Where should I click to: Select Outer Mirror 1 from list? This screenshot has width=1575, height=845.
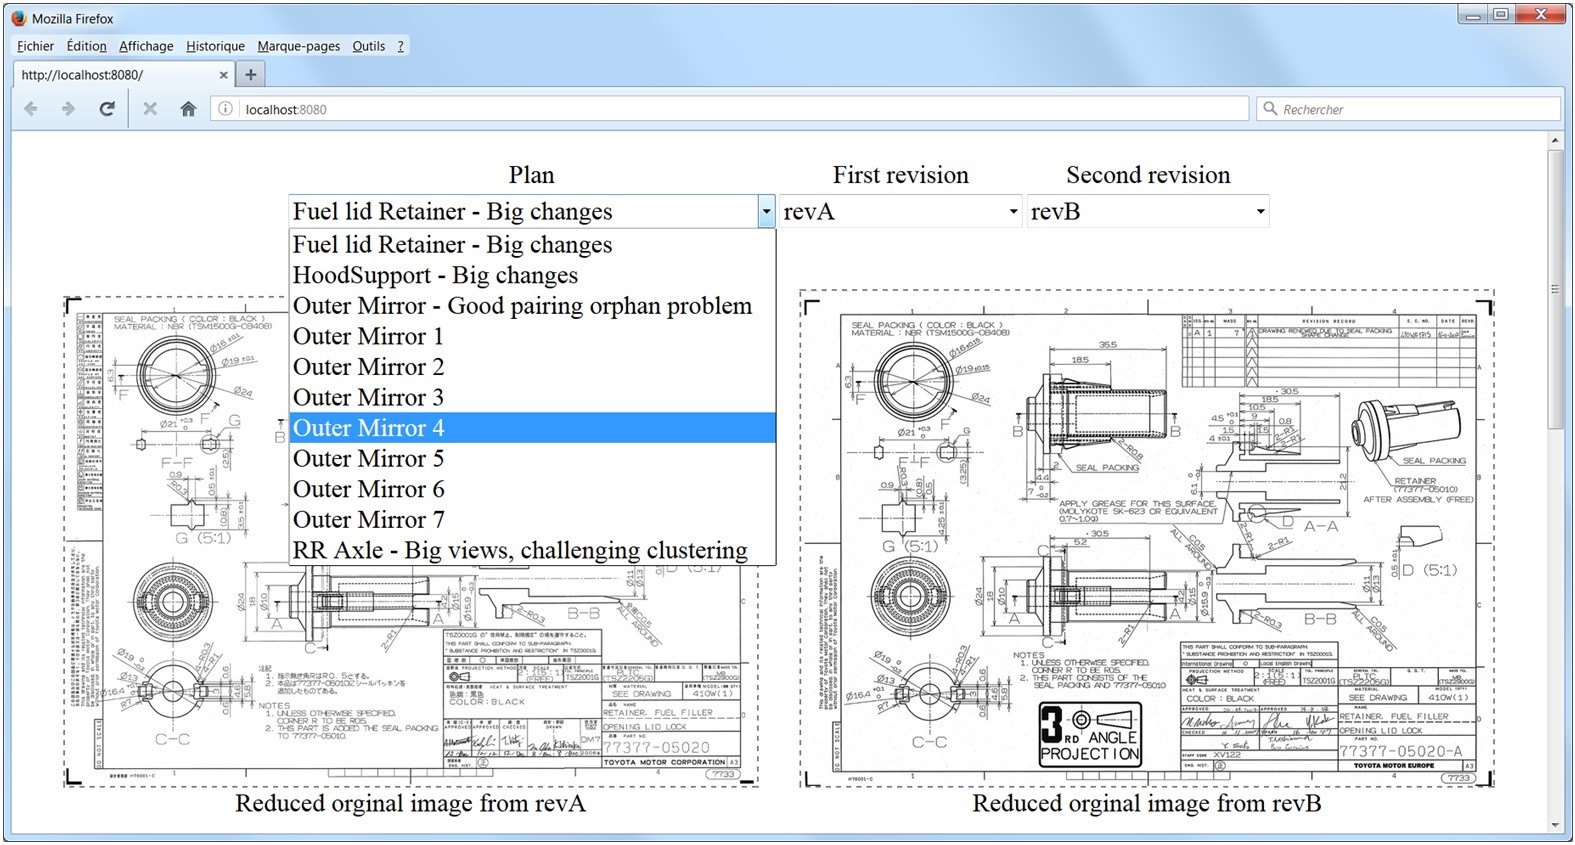point(532,336)
